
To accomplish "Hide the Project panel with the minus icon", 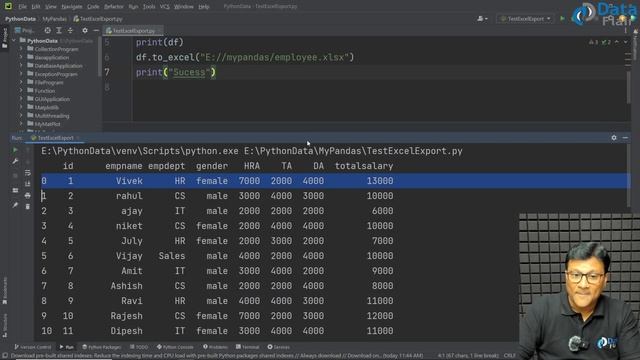I will [x=96, y=30].
